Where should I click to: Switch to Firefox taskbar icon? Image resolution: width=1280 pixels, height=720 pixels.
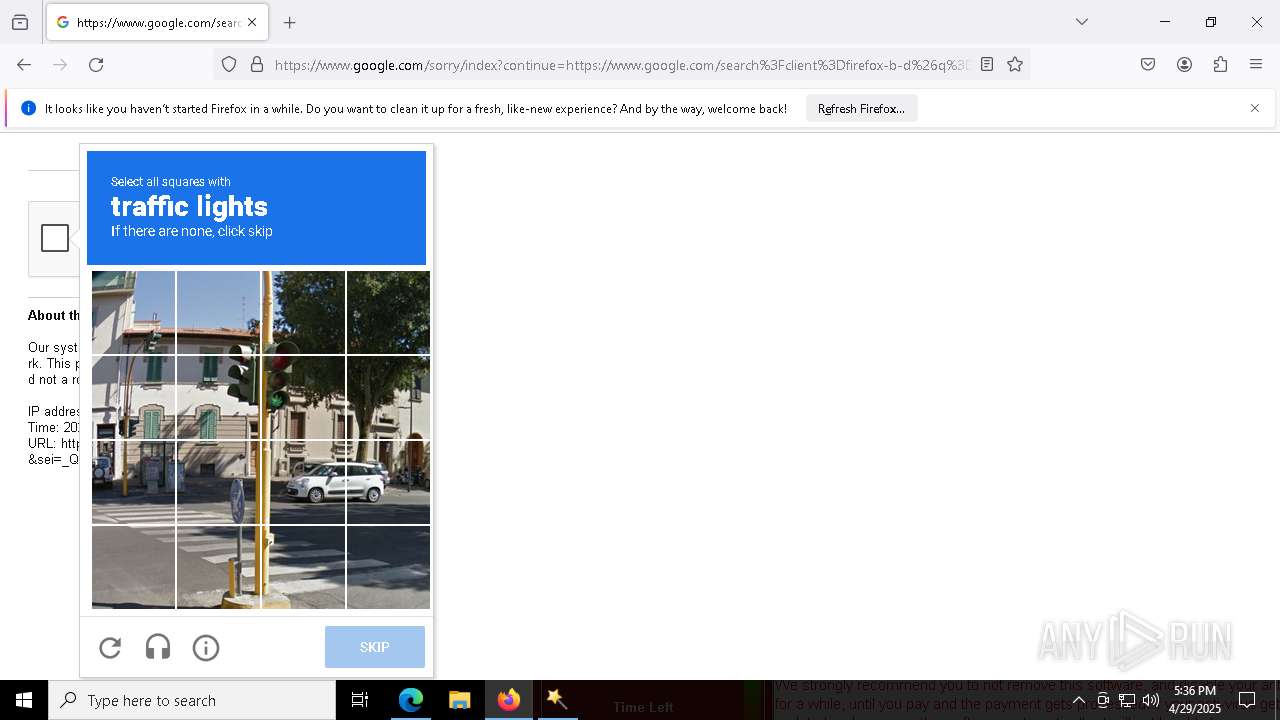tap(508, 700)
